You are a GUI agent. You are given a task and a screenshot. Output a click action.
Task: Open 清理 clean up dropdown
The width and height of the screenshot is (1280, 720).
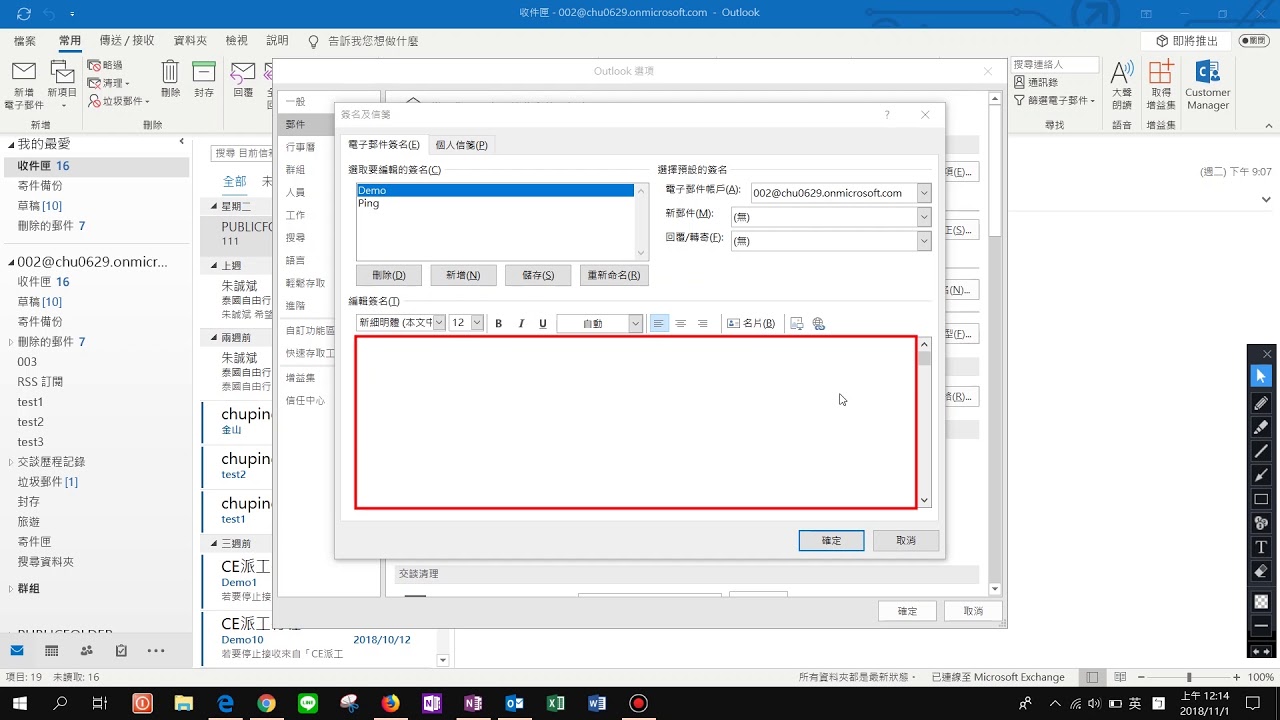pos(107,83)
